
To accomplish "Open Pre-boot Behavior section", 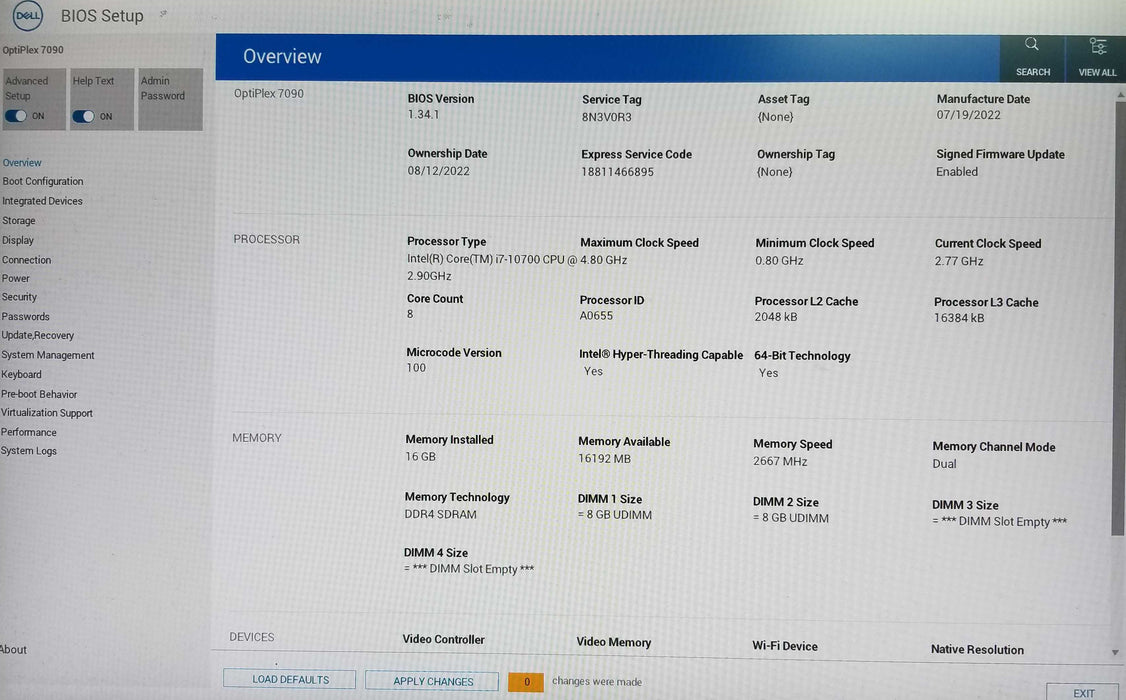I will 39,393.
